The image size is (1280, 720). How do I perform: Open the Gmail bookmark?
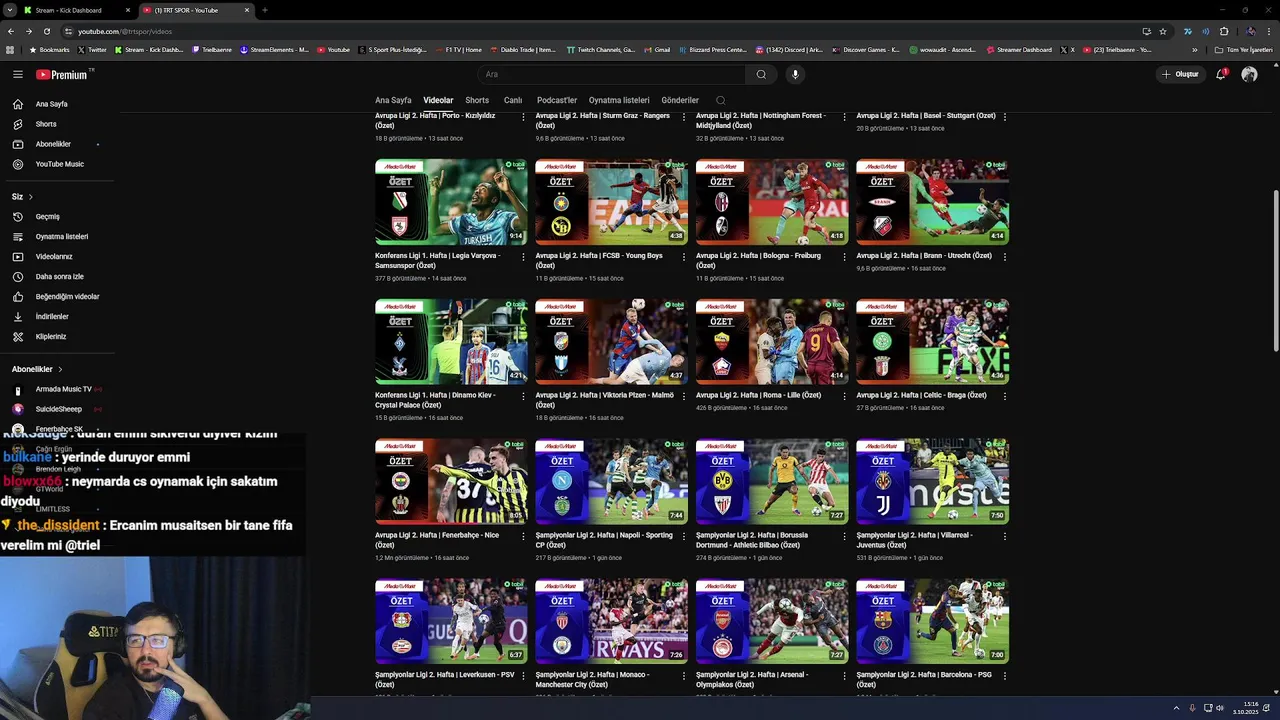tap(658, 49)
